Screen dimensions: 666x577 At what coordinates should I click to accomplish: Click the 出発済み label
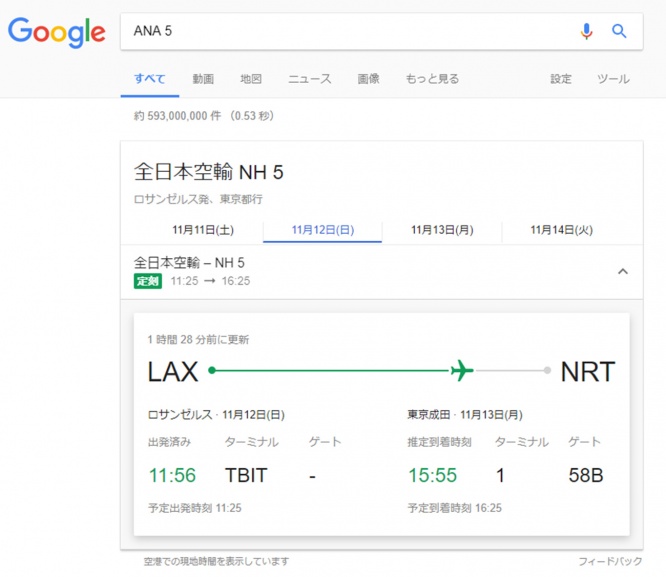click(169, 442)
